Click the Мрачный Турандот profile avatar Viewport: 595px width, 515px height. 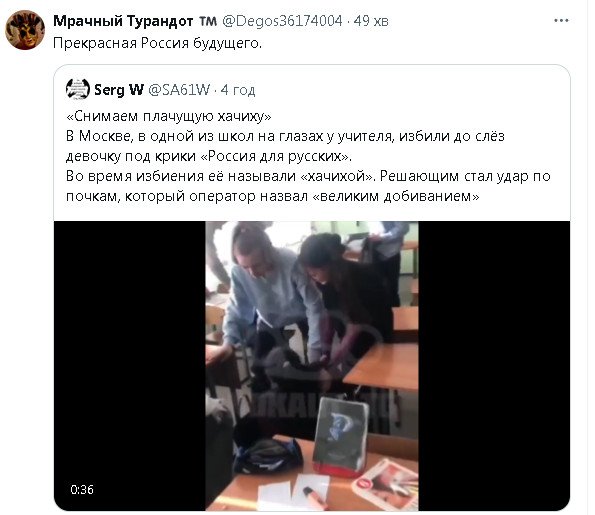[x=25, y=30]
